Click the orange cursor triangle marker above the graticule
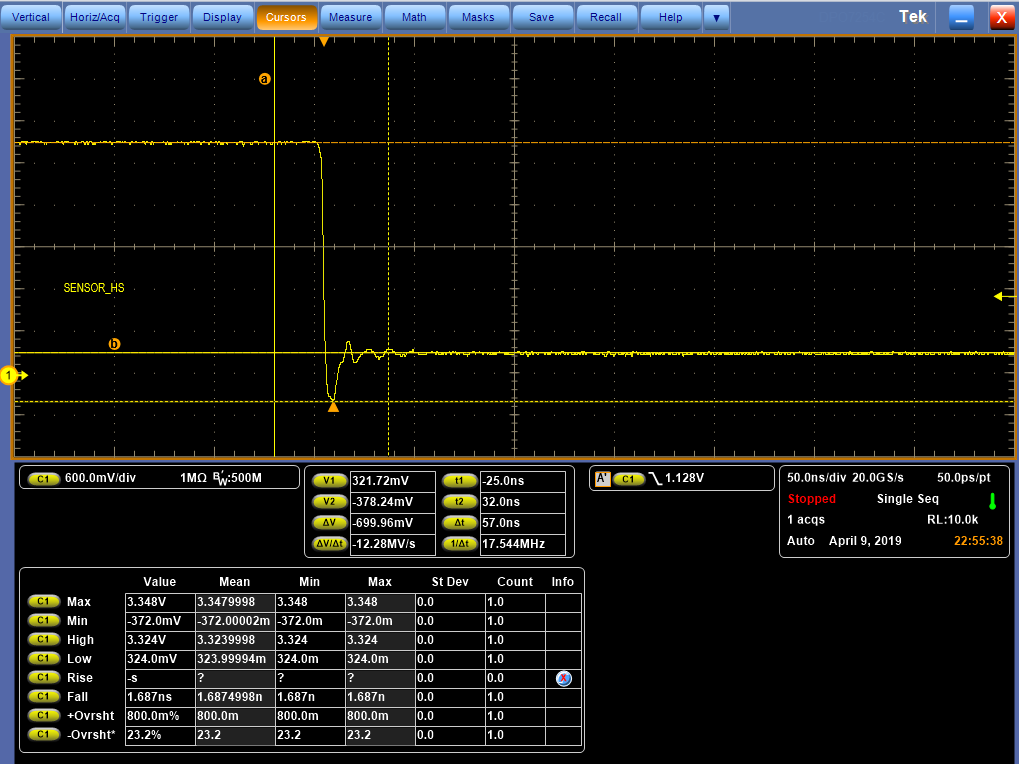 [325, 40]
